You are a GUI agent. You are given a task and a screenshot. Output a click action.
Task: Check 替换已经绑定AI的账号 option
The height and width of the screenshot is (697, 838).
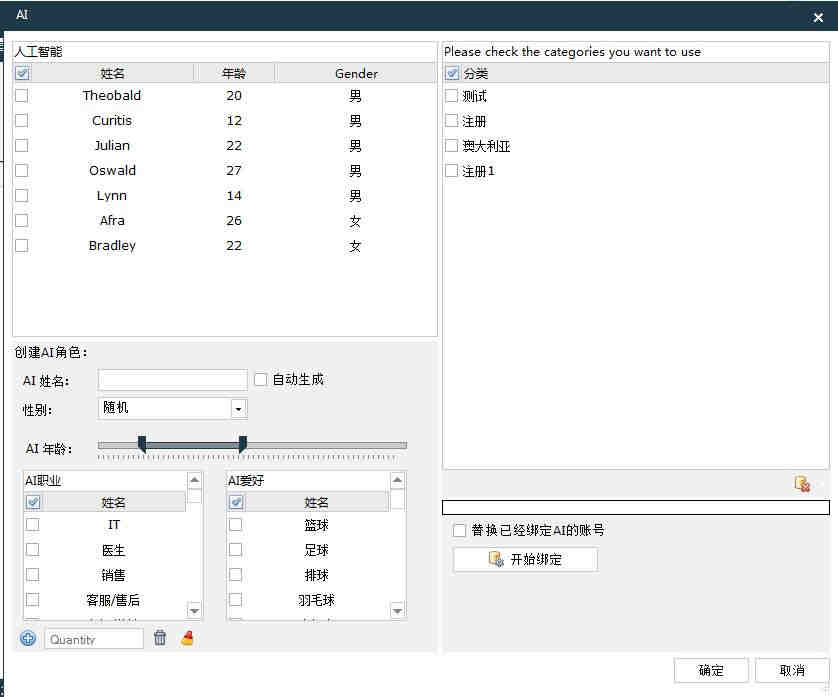pyautogui.click(x=459, y=531)
